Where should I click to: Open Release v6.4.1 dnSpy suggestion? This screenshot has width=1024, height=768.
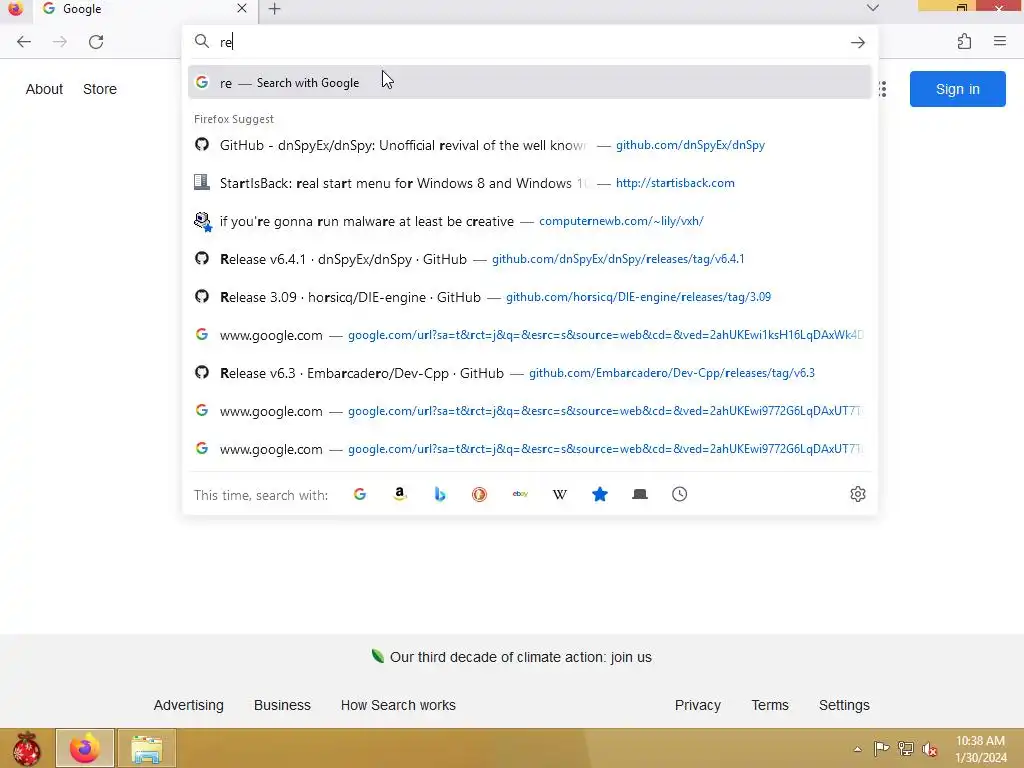tap(530, 259)
